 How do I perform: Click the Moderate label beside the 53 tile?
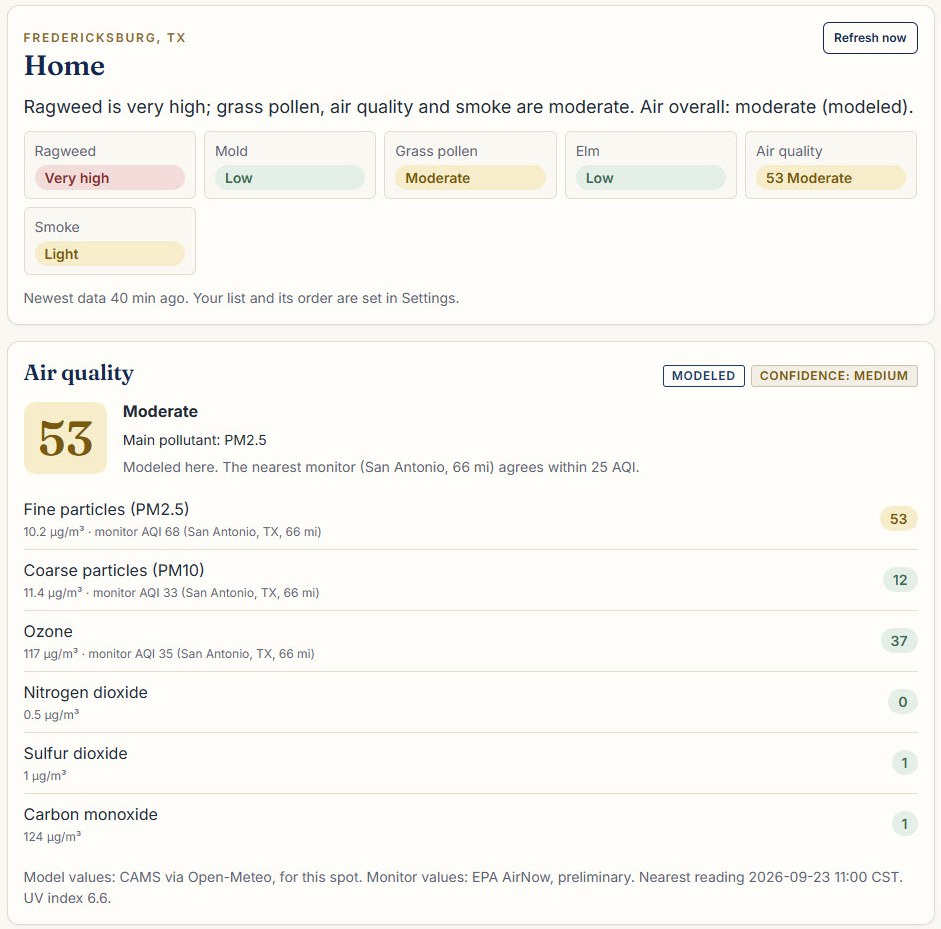[160, 412]
